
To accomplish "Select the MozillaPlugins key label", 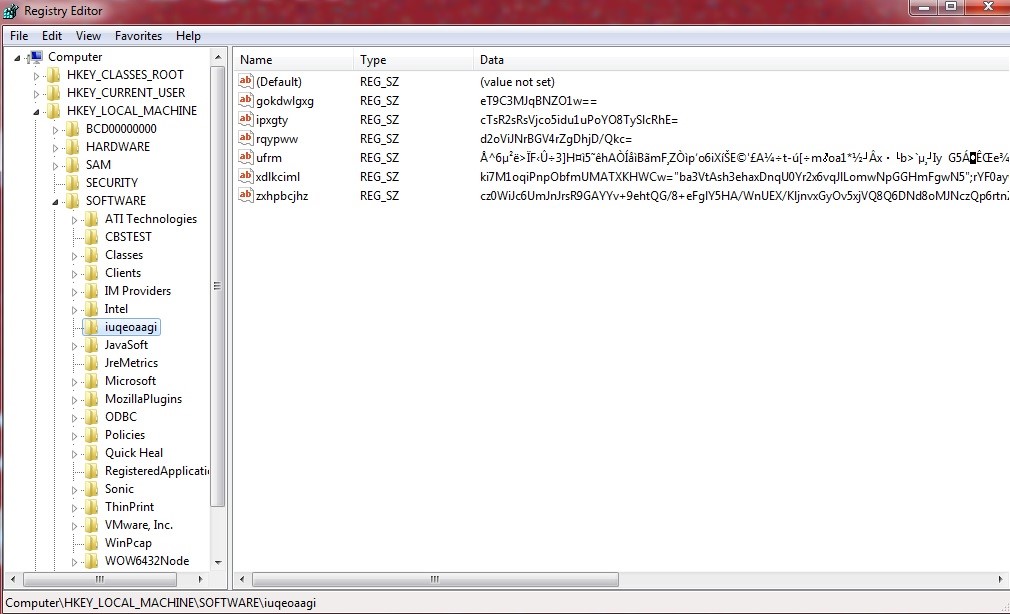I will [143, 399].
